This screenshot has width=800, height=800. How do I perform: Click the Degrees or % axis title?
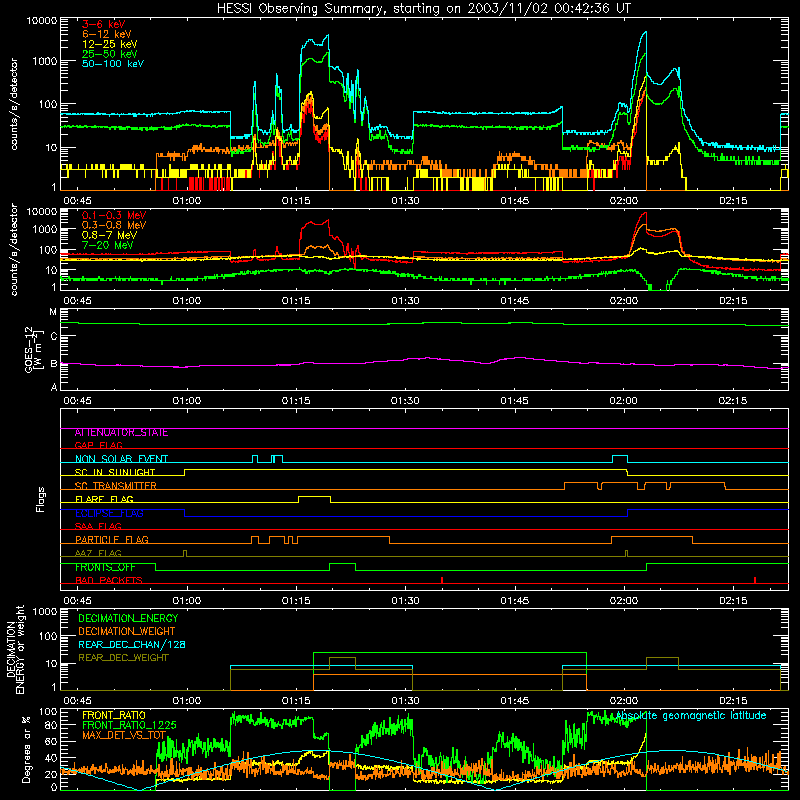click(x=27, y=749)
